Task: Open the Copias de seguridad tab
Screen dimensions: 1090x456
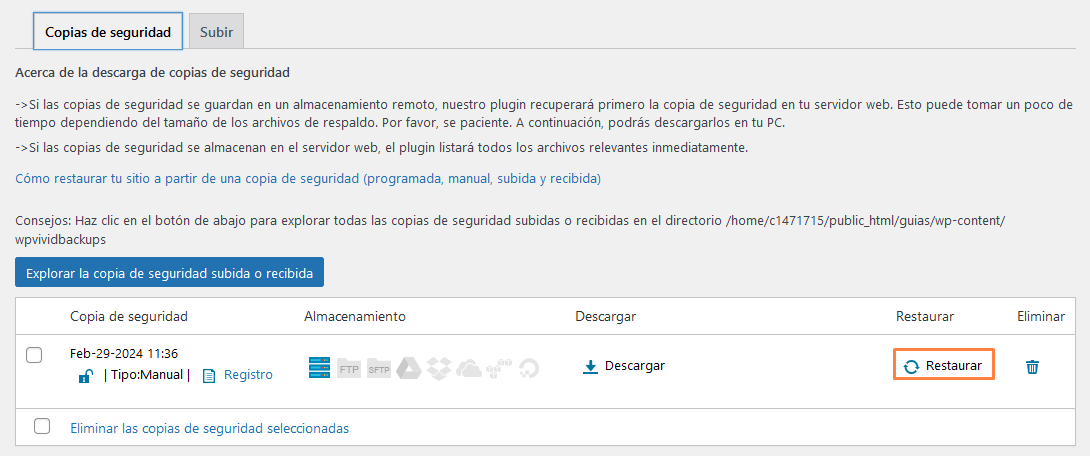Action: pyautogui.click(x=108, y=32)
